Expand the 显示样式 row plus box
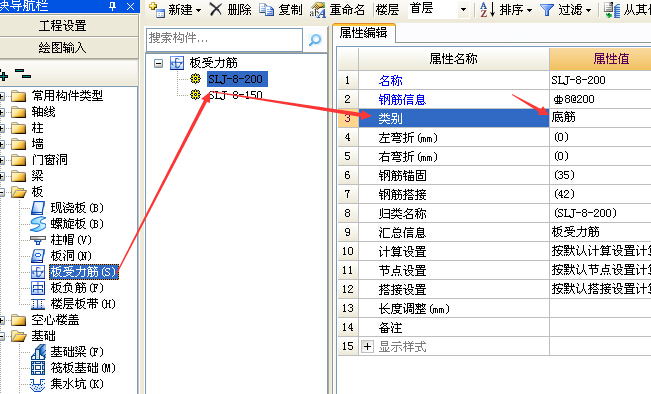Image resolution: width=651 pixels, height=394 pixels. click(367, 346)
